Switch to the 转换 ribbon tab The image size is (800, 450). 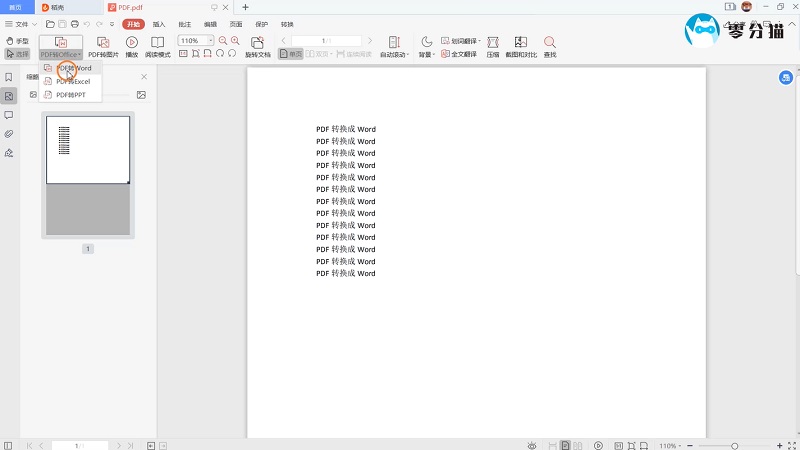(287, 24)
